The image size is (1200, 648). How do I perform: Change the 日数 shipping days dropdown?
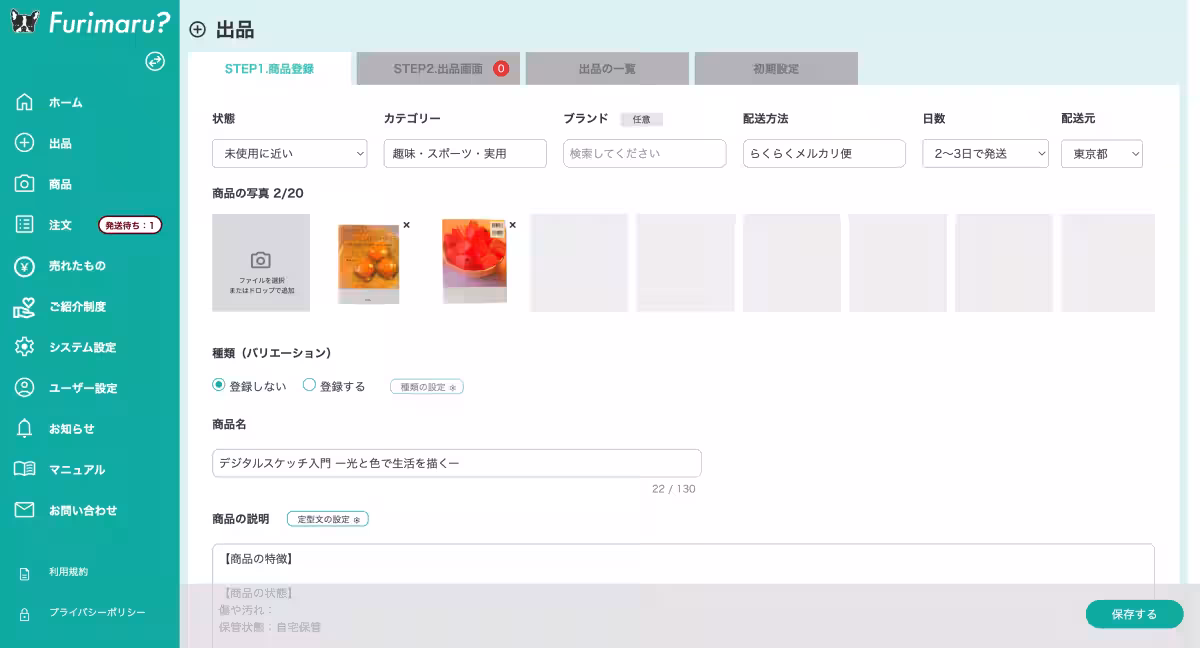tap(984, 153)
